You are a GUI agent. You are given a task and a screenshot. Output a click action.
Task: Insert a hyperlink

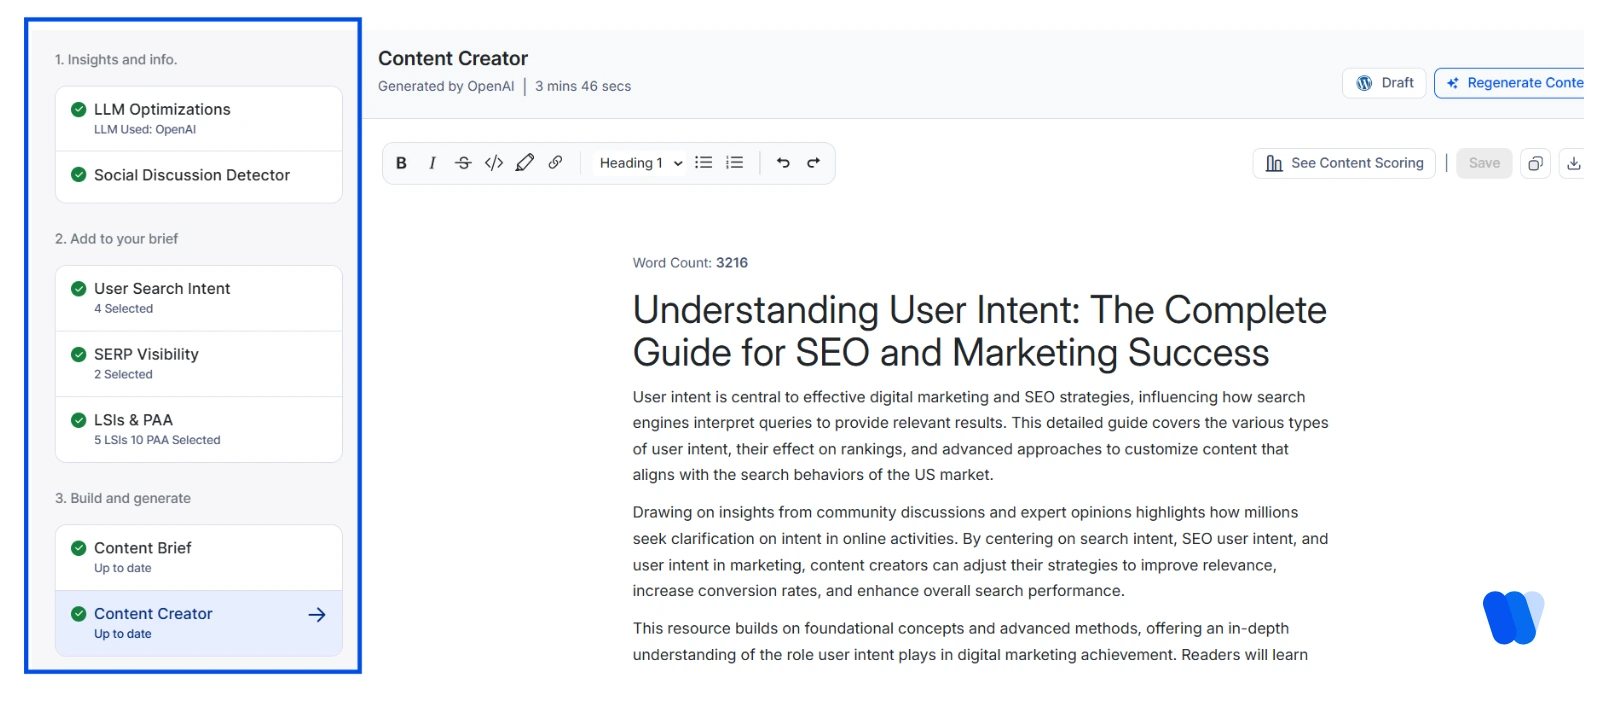pos(555,163)
